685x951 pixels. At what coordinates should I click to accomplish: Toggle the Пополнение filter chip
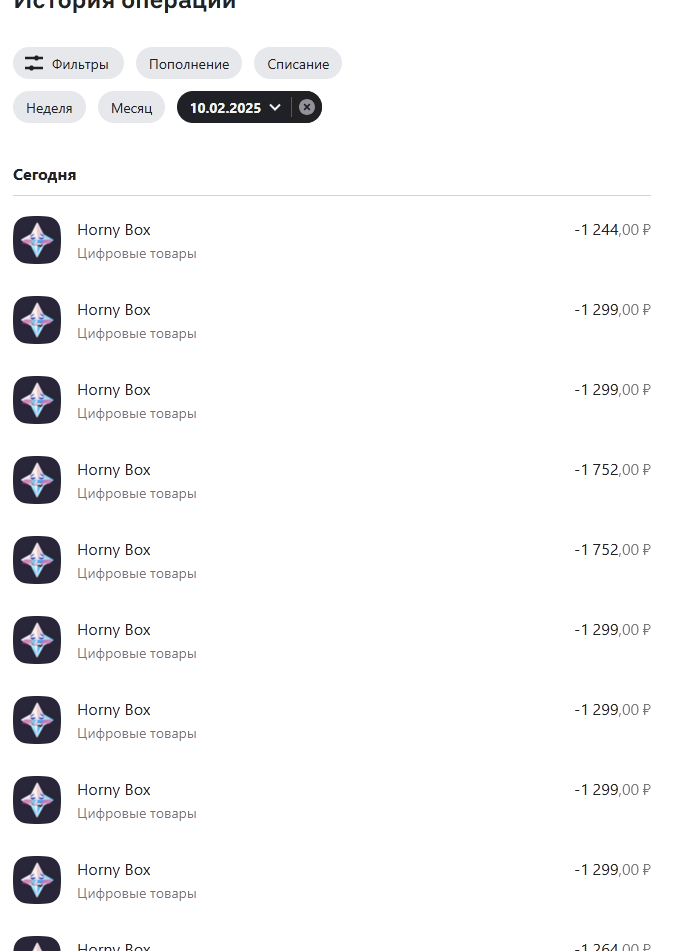click(189, 63)
